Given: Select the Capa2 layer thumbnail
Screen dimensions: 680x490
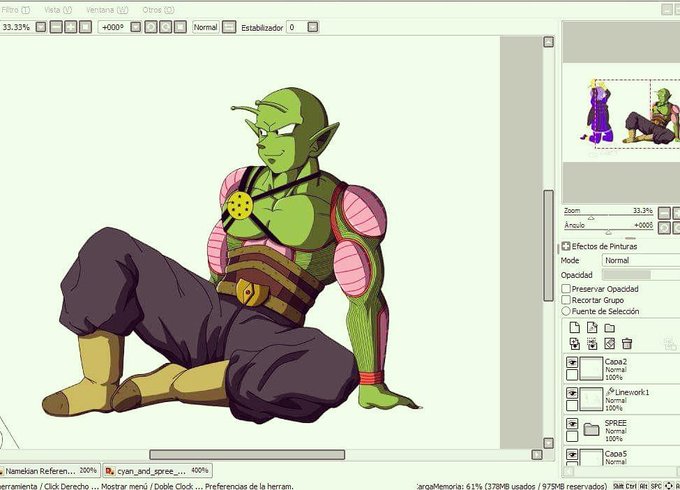Looking at the screenshot, I should tap(592, 369).
